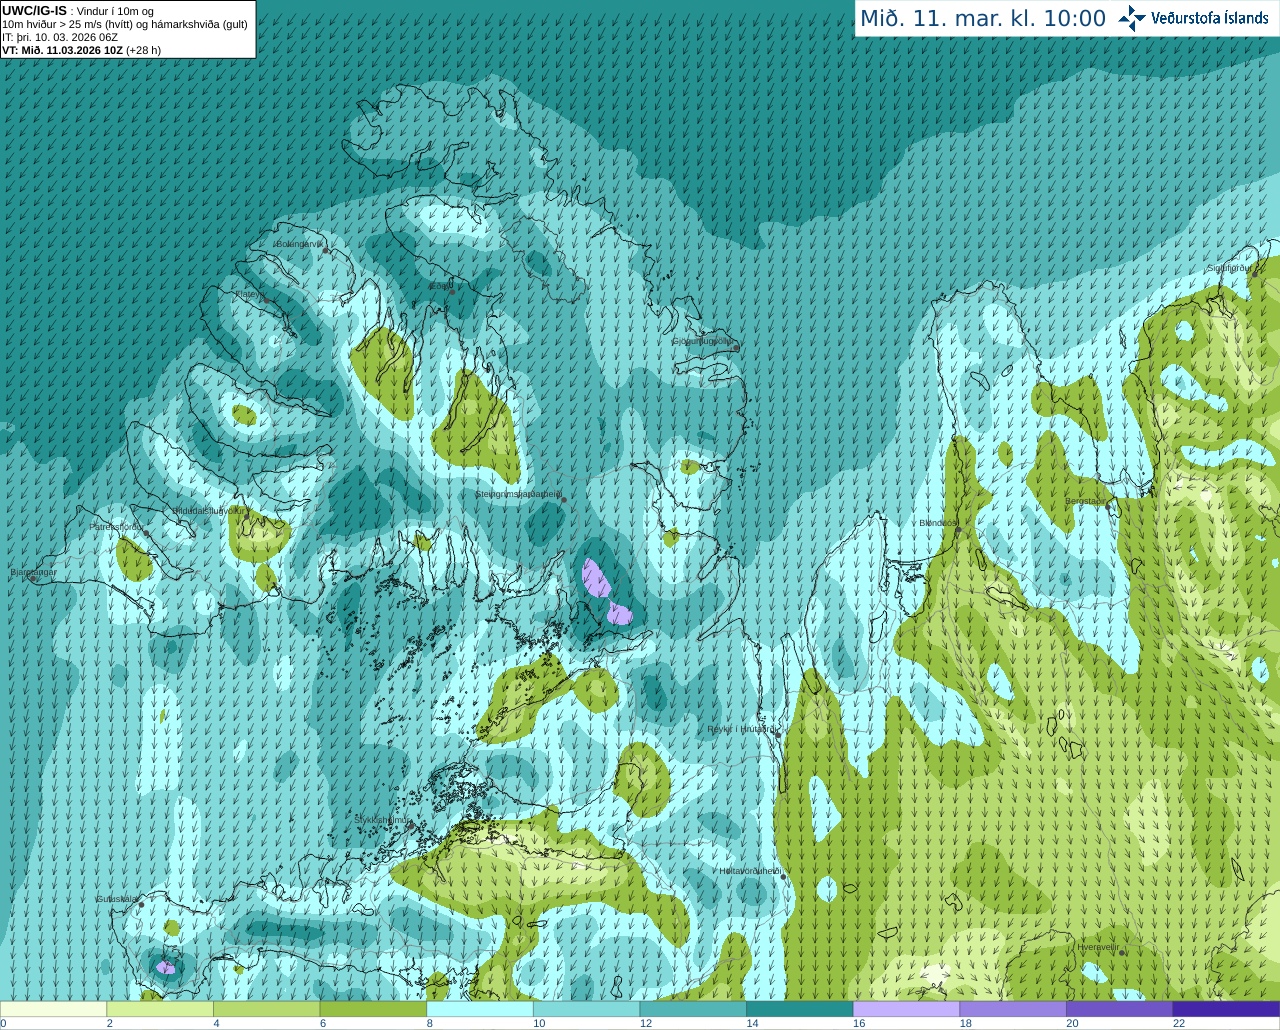Select the 14–16 m/s dark teal legend swatch

(800, 1009)
